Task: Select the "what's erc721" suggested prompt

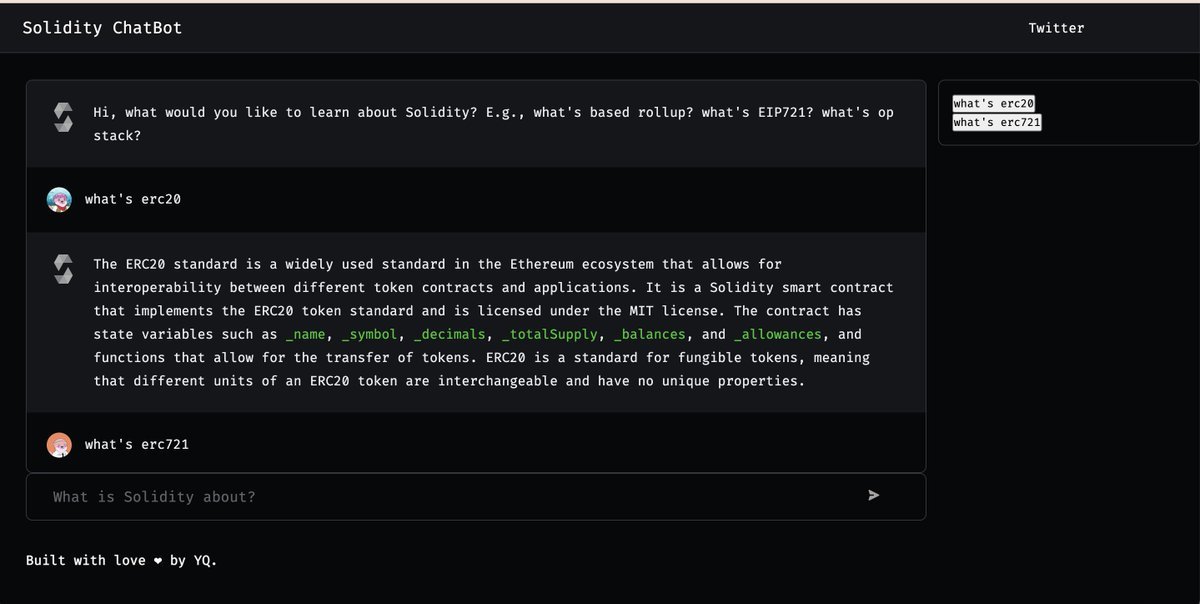Action: click(x=996, y=122)
